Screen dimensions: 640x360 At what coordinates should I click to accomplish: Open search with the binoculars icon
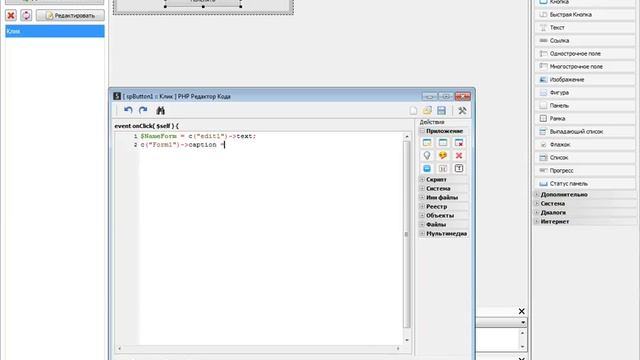(160, 110)
